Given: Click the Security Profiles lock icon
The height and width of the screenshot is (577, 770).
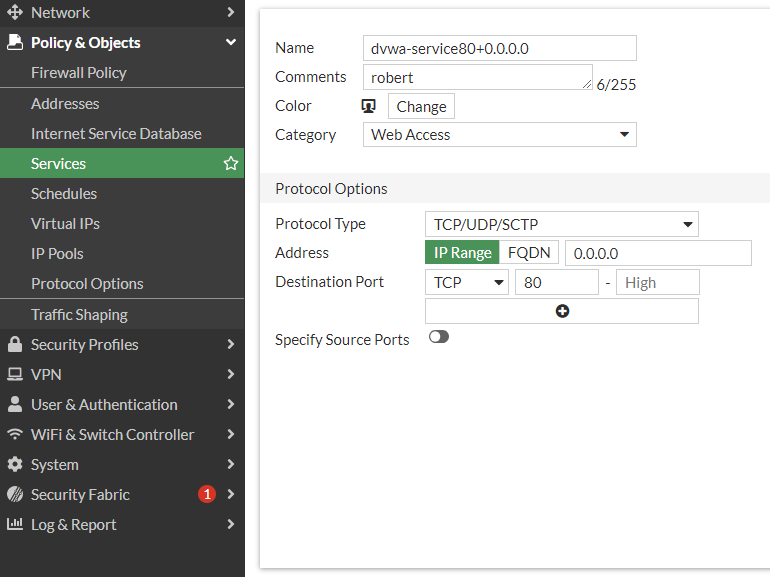Looking at the screenshot, I should click(15, 344).
